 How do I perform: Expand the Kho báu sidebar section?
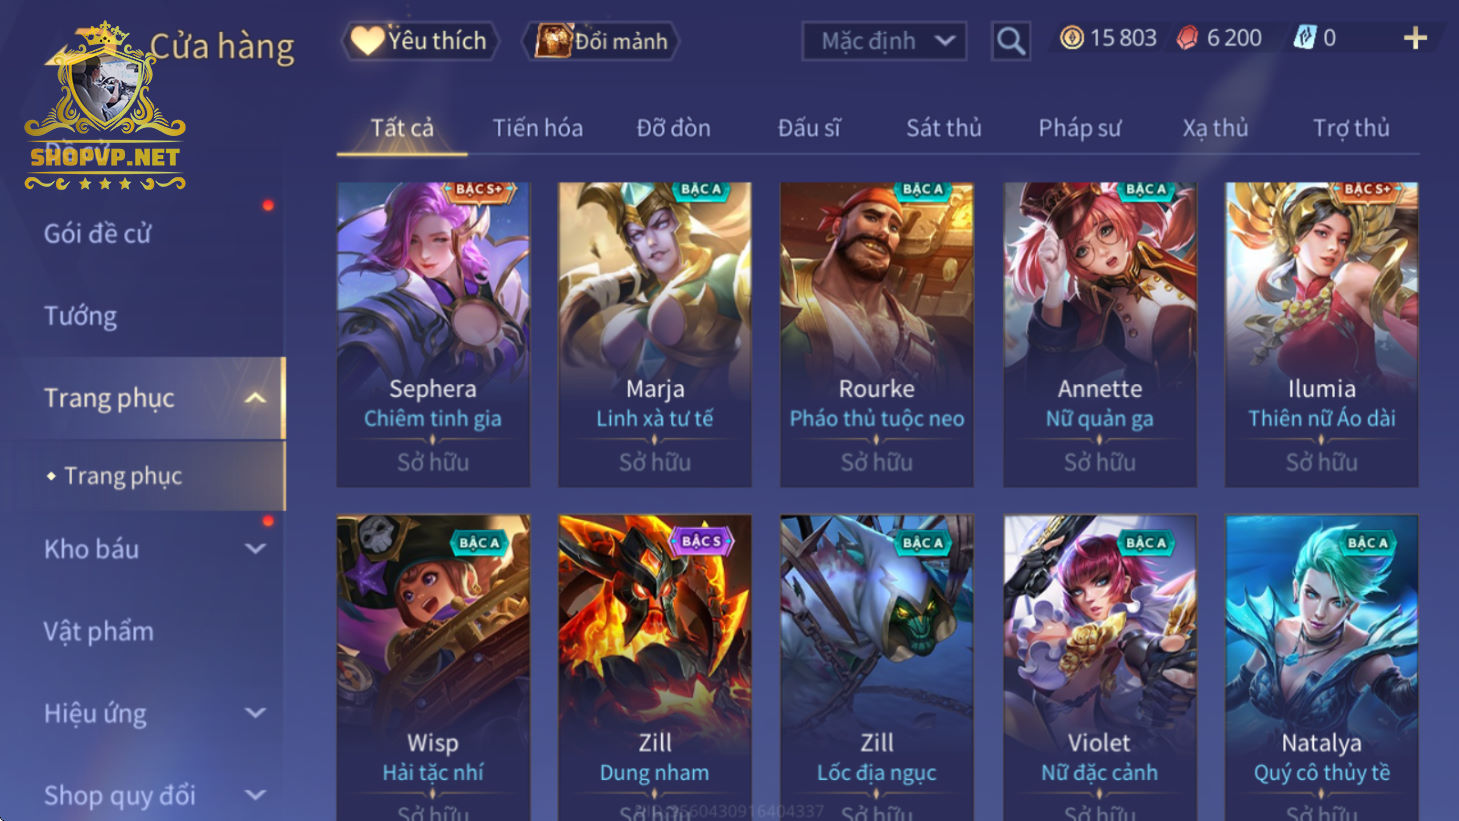click(x=255, y=549)
